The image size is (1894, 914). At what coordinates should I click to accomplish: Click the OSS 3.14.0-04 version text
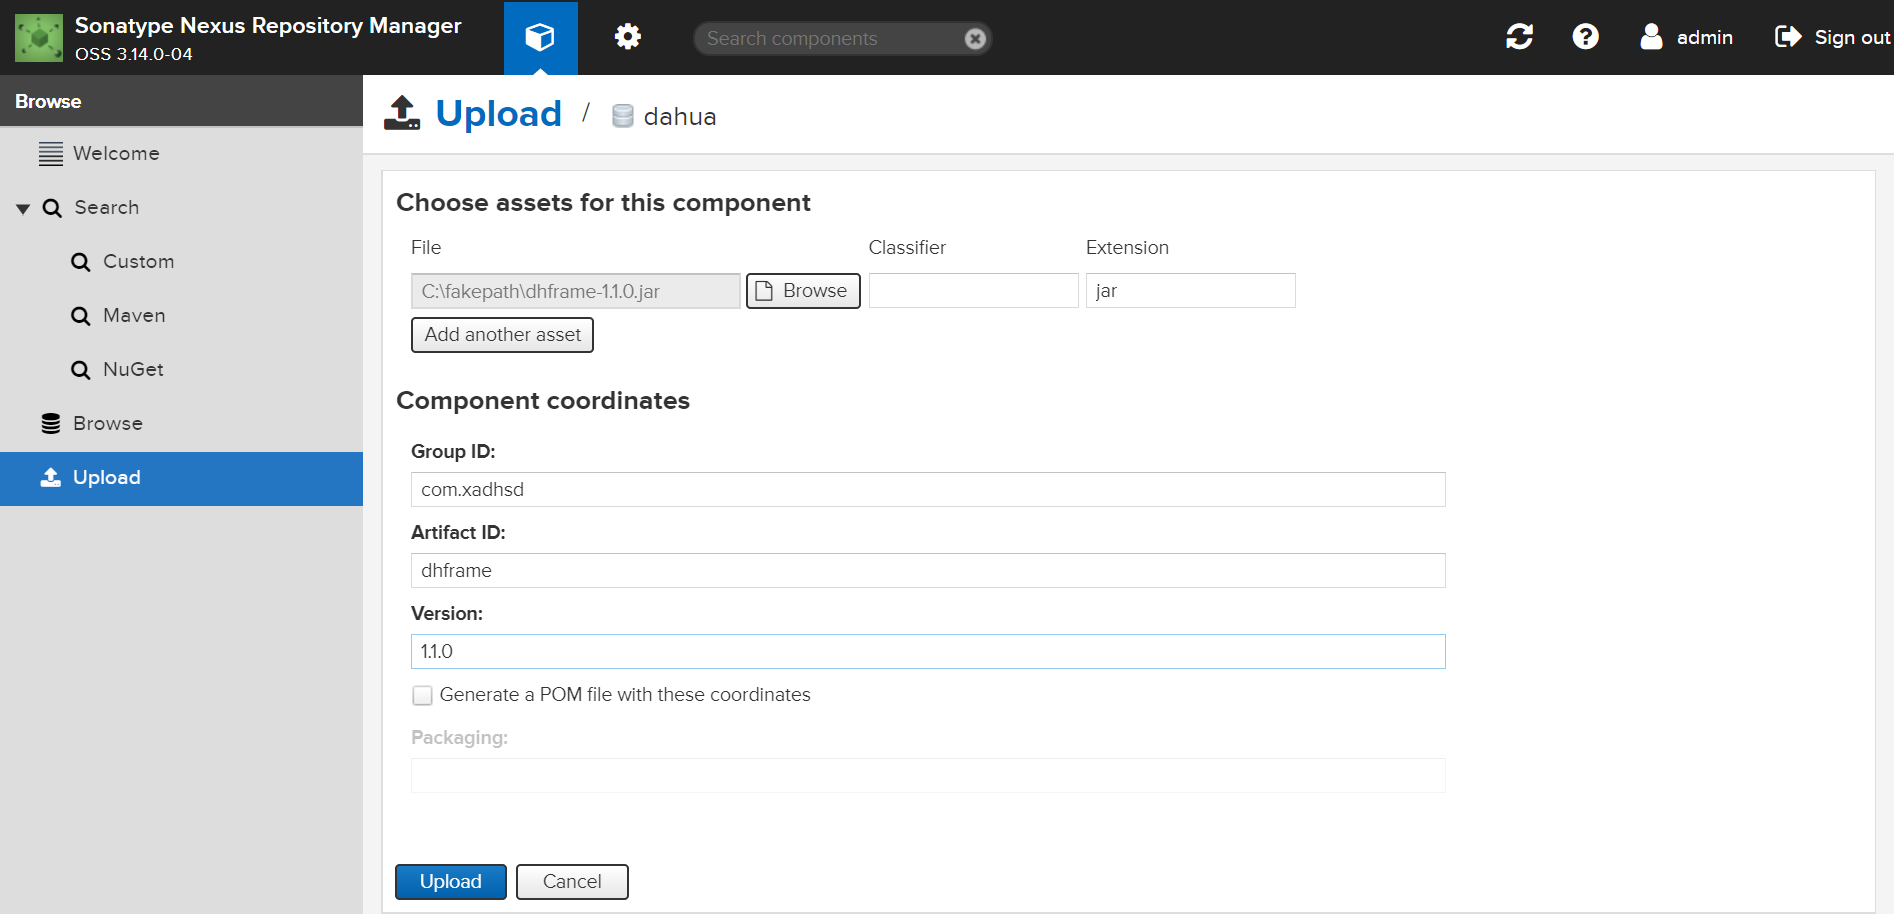point(134,54)
